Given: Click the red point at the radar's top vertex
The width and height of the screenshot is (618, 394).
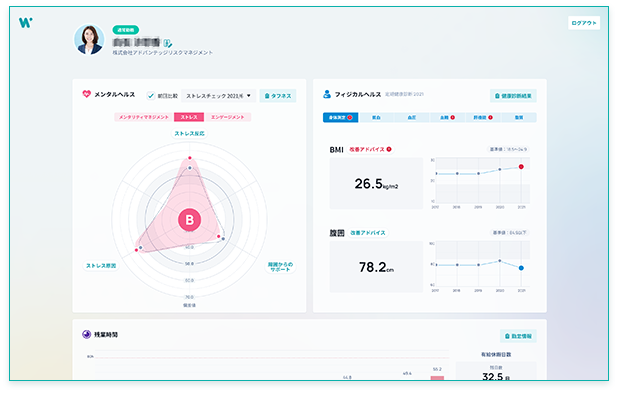Looking at the screenshot, I should point(190,158).
